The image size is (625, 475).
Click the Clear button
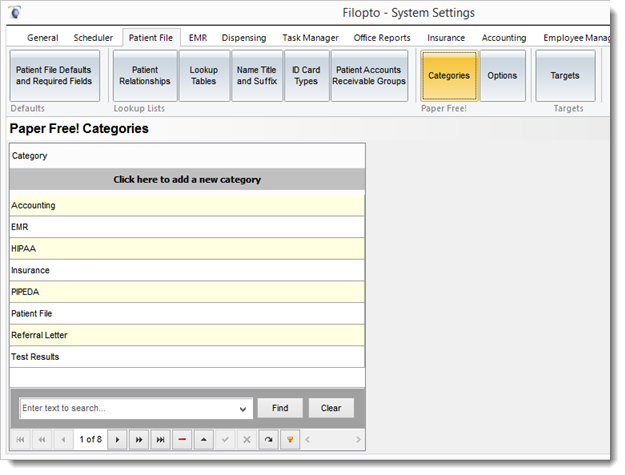pyautogui.click(x=331, y=408)
